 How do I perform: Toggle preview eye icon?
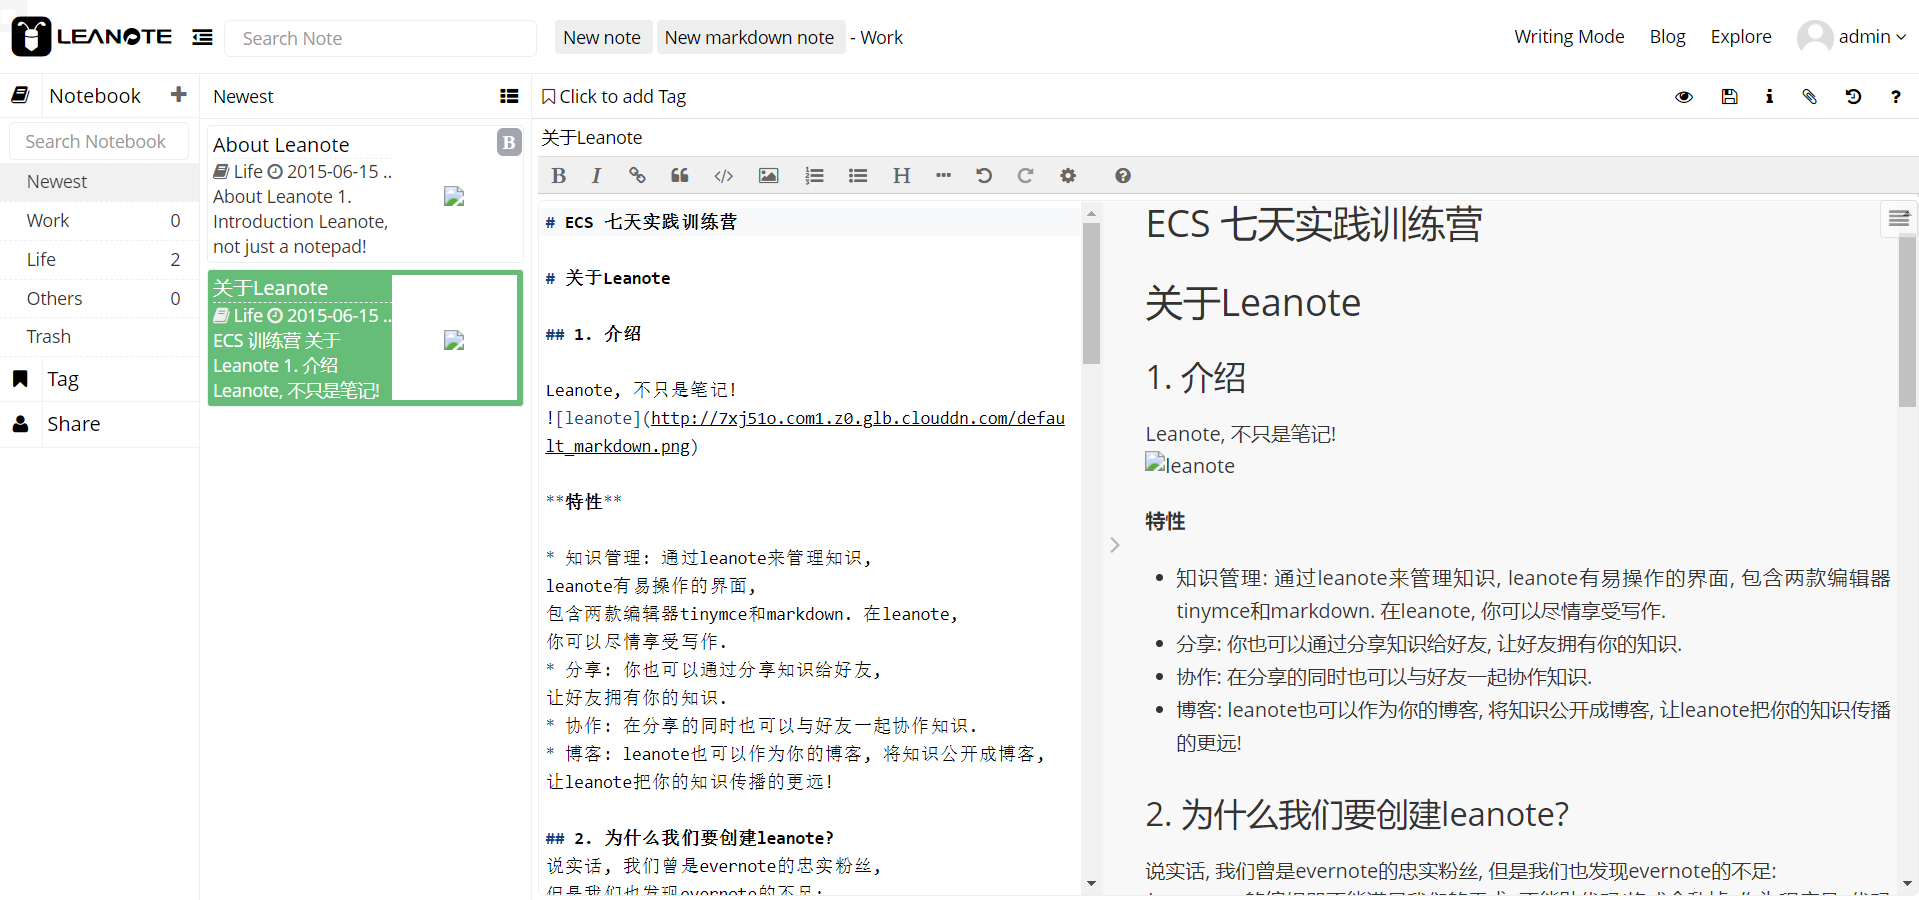(1684, 97)
